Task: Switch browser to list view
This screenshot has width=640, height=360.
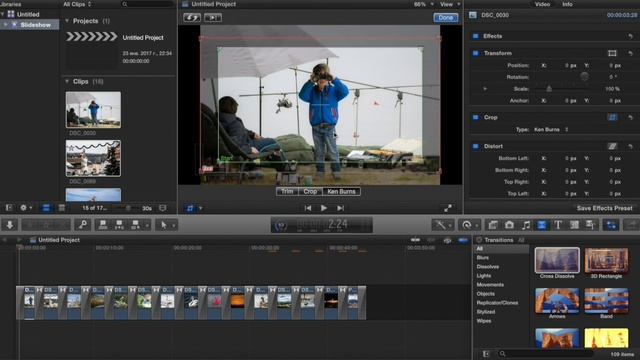Action: pyautogui.click(x=62, y=208)
